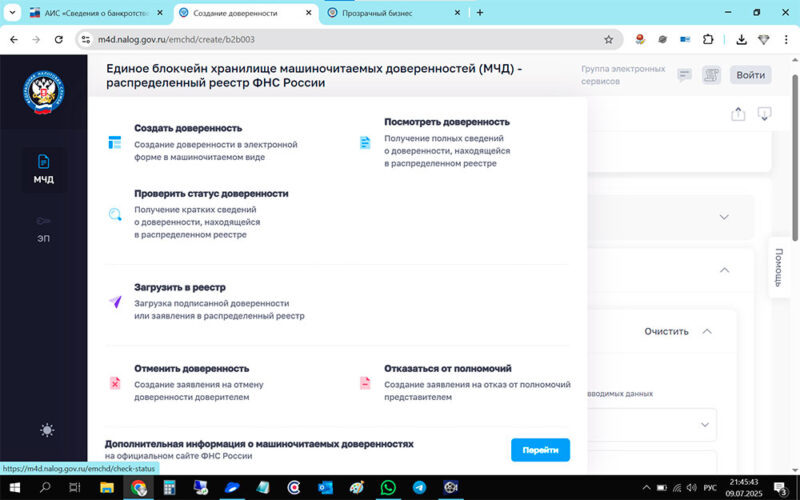Open Outlook from the taskbar
800x500 pixels.
pos(325,488)
